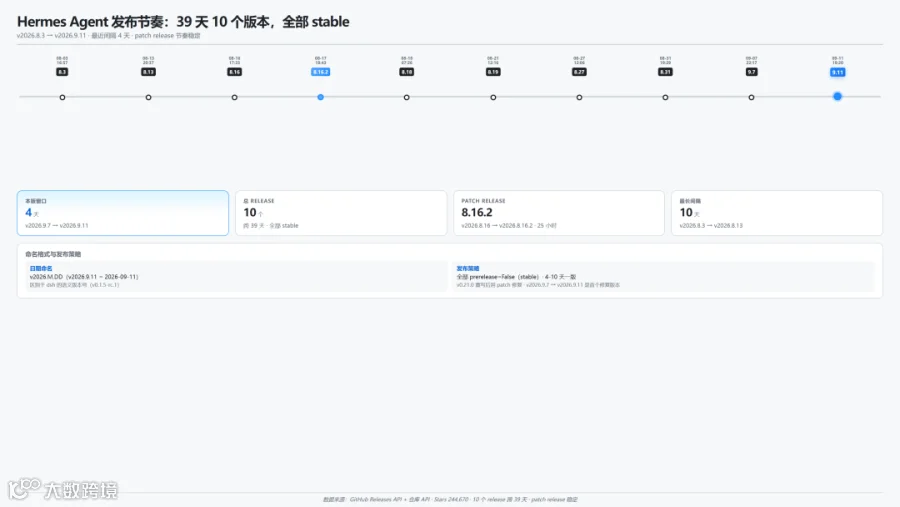Select the 8.16 version badge
This screenshot has height=507, width=900.
tap(234, 72)
